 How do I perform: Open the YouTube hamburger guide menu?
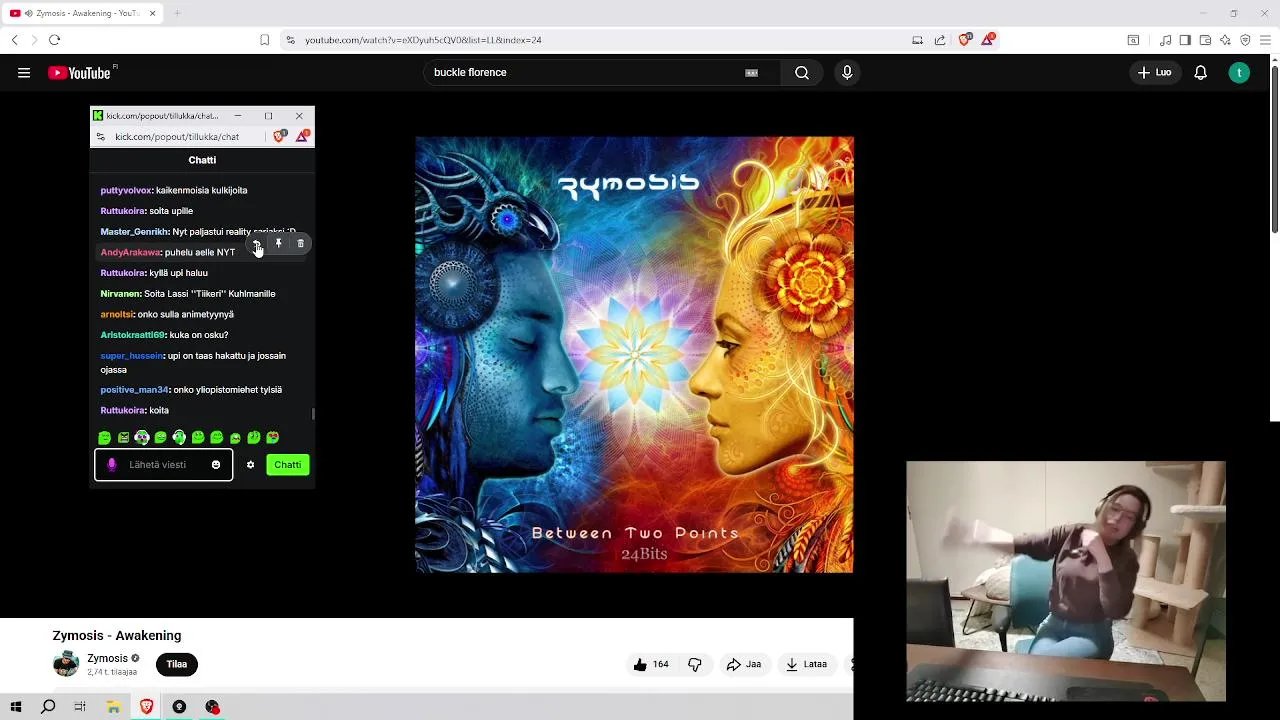pyautogui.click(x=24, y=72)
